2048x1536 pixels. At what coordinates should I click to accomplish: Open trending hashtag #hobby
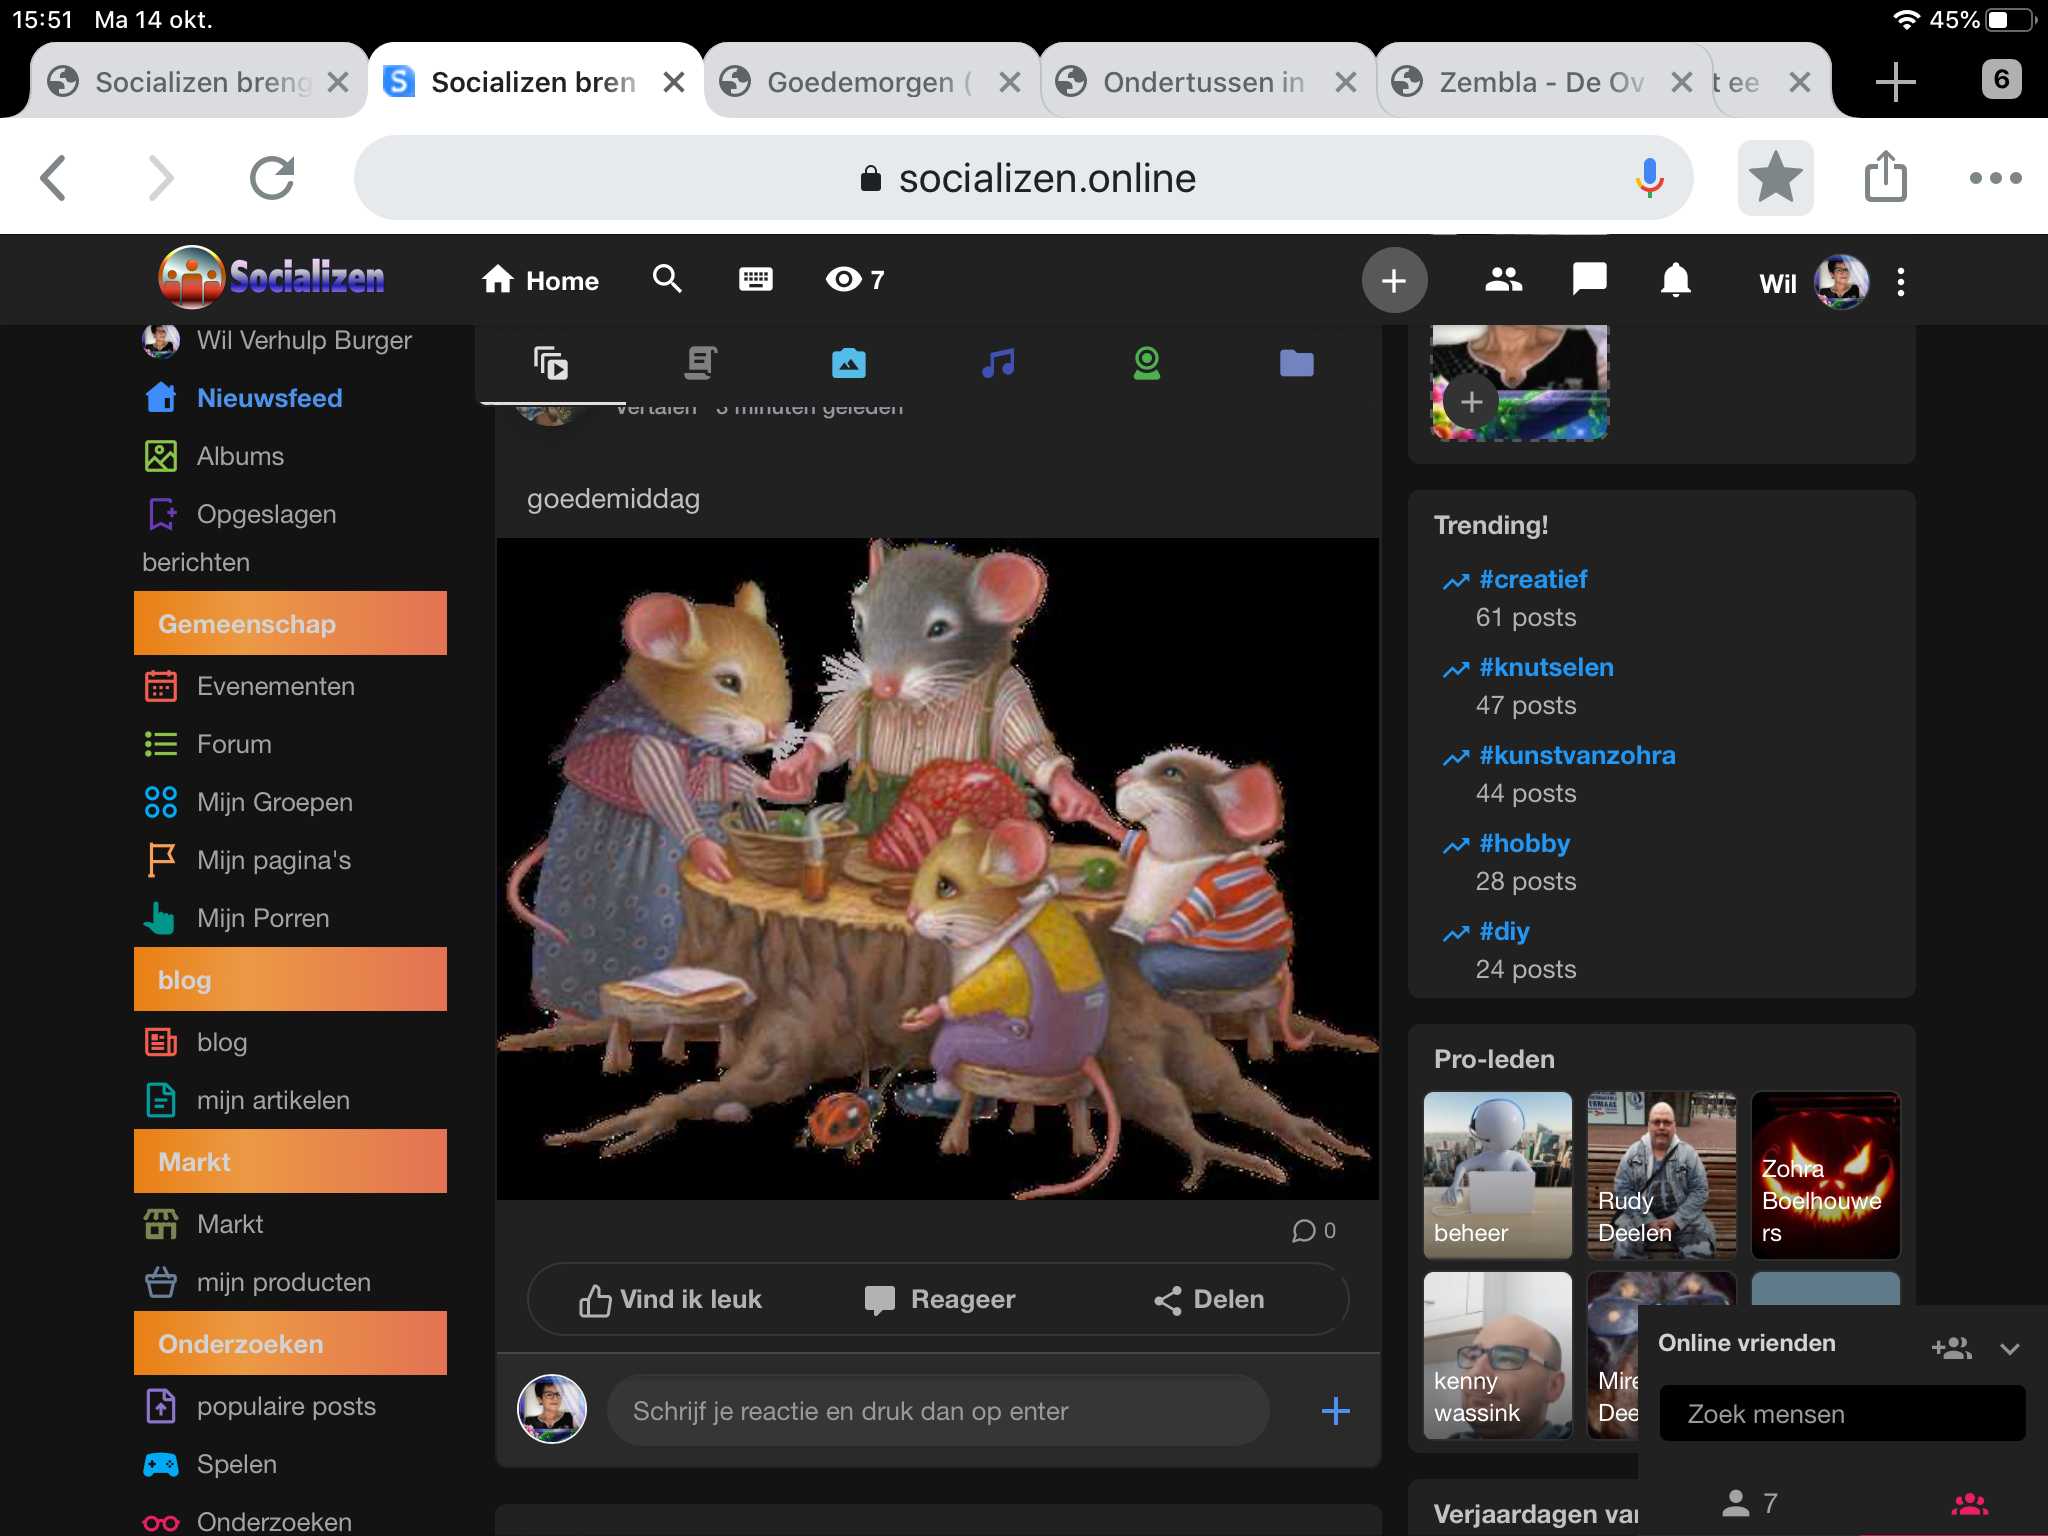[x=1524, y=843]
